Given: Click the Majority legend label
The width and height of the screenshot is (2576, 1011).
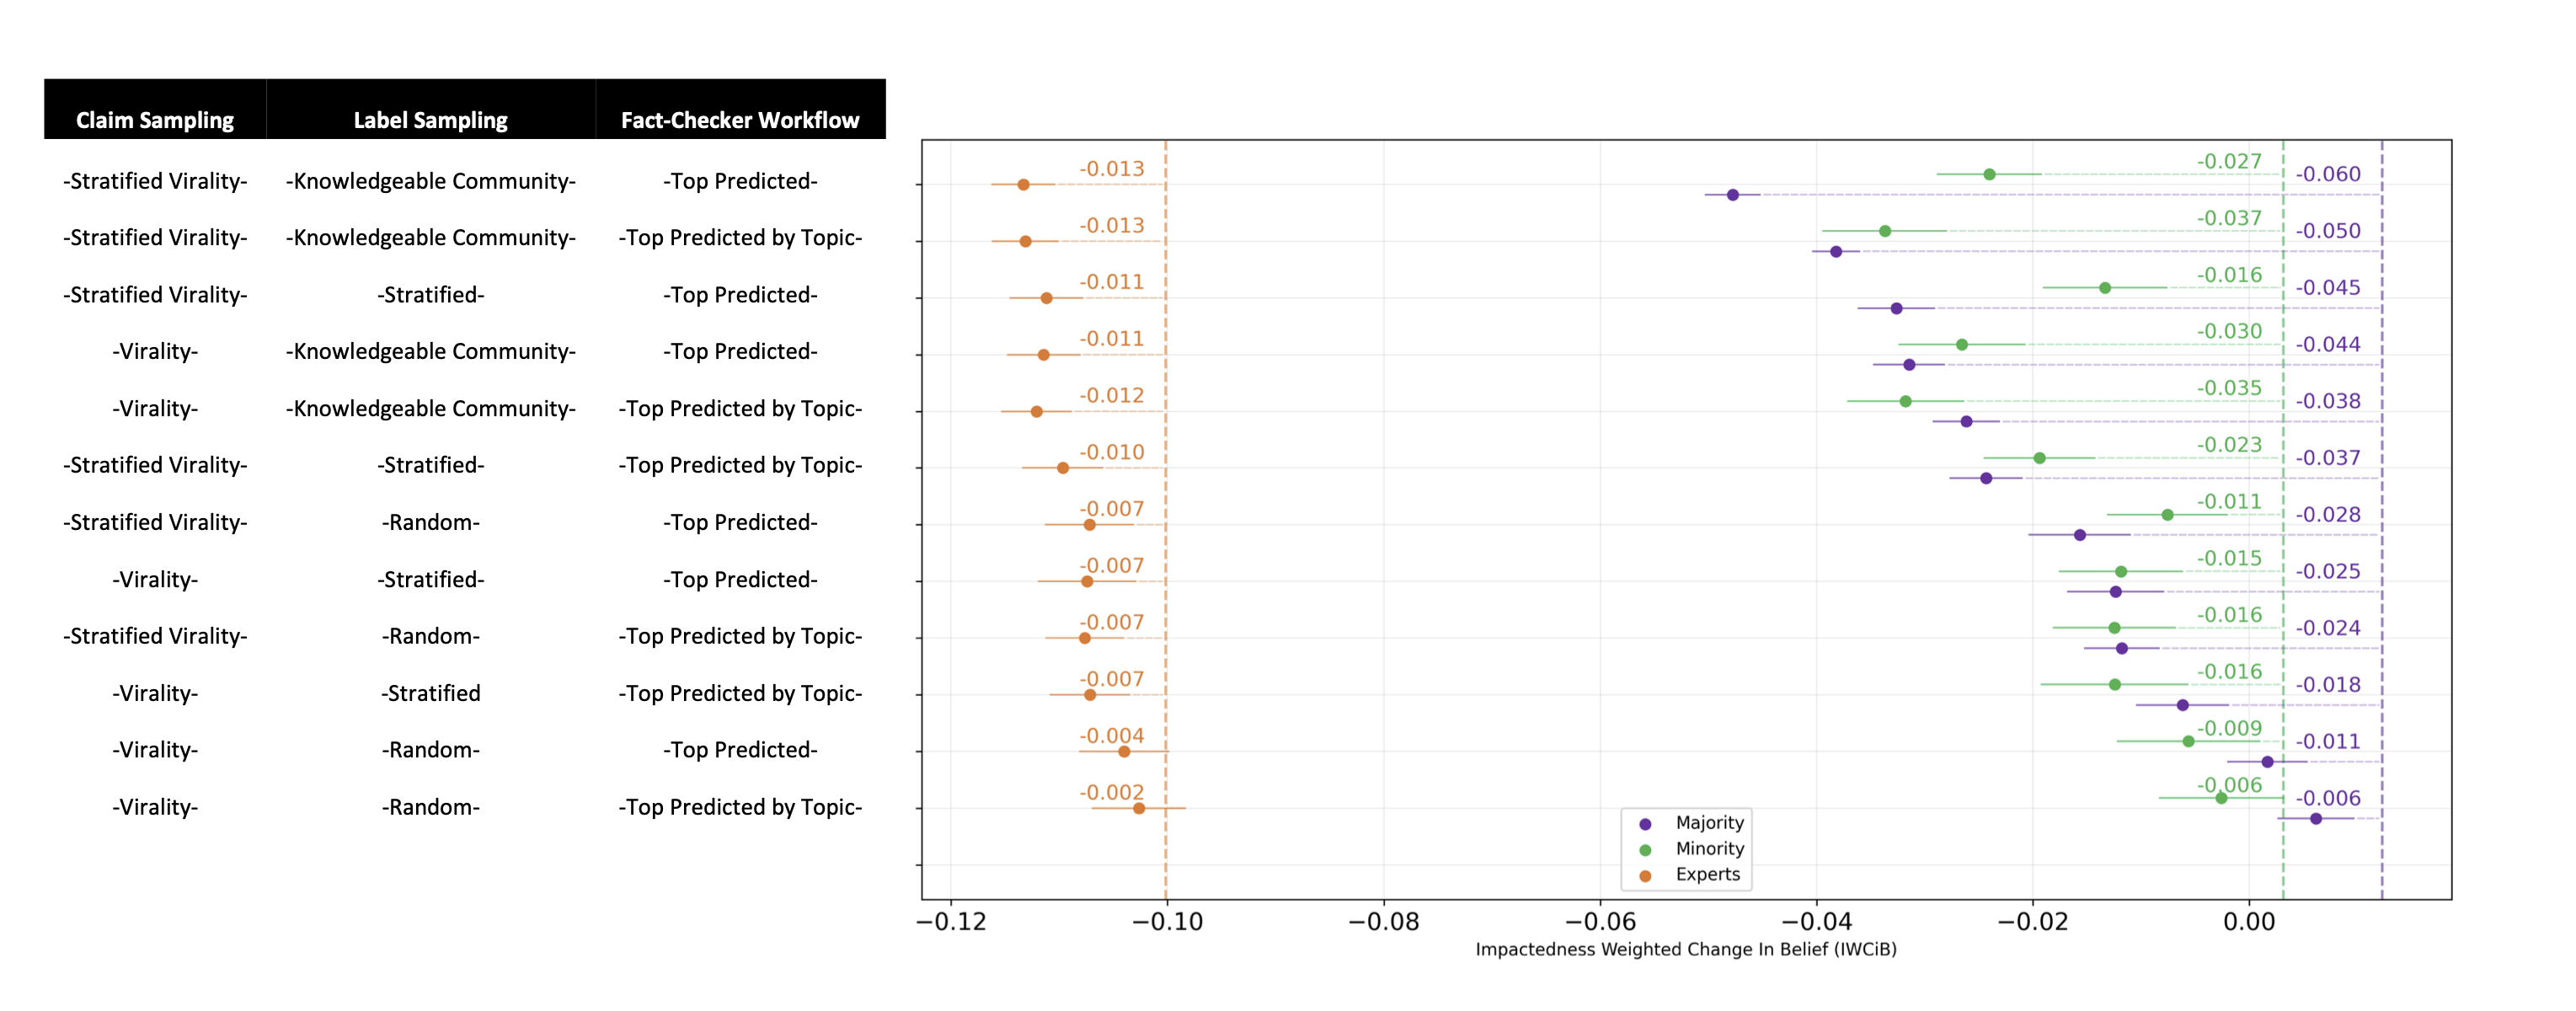Looking at the screenshot, I should point(1709,823).
